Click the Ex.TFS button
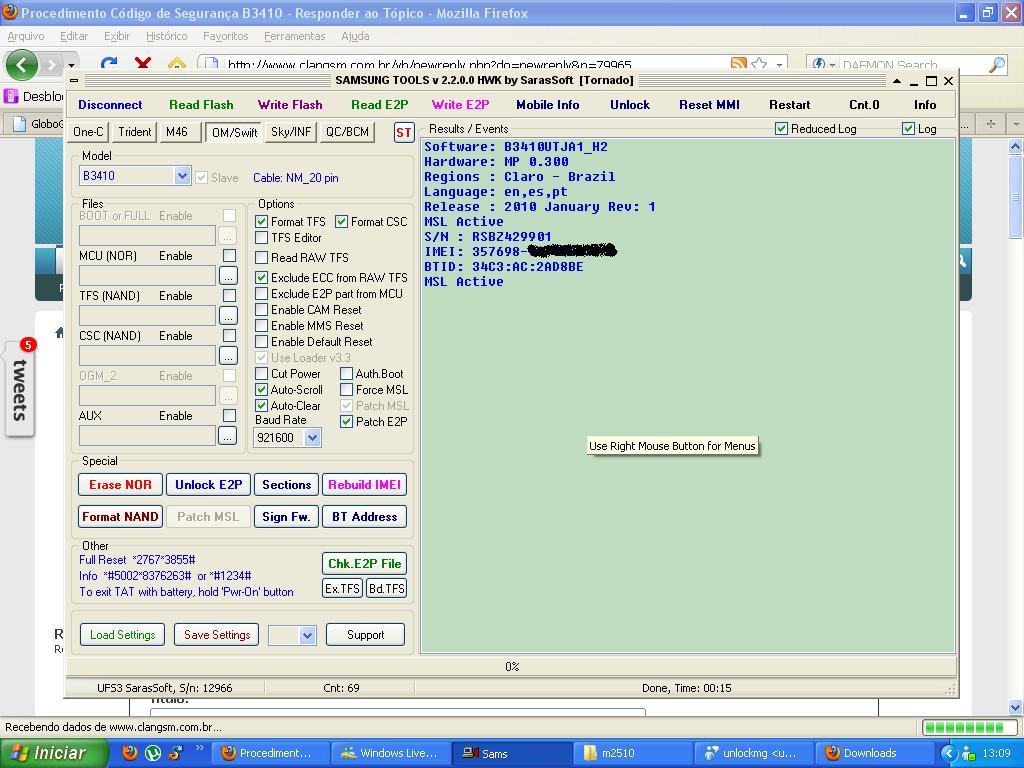 (342, 588)
